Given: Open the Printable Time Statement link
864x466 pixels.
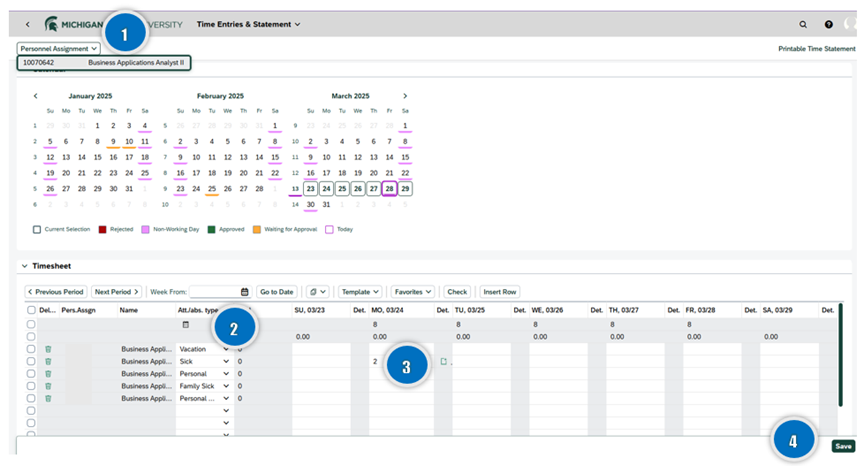Looking at the screenshot, I should click(816, 48).
